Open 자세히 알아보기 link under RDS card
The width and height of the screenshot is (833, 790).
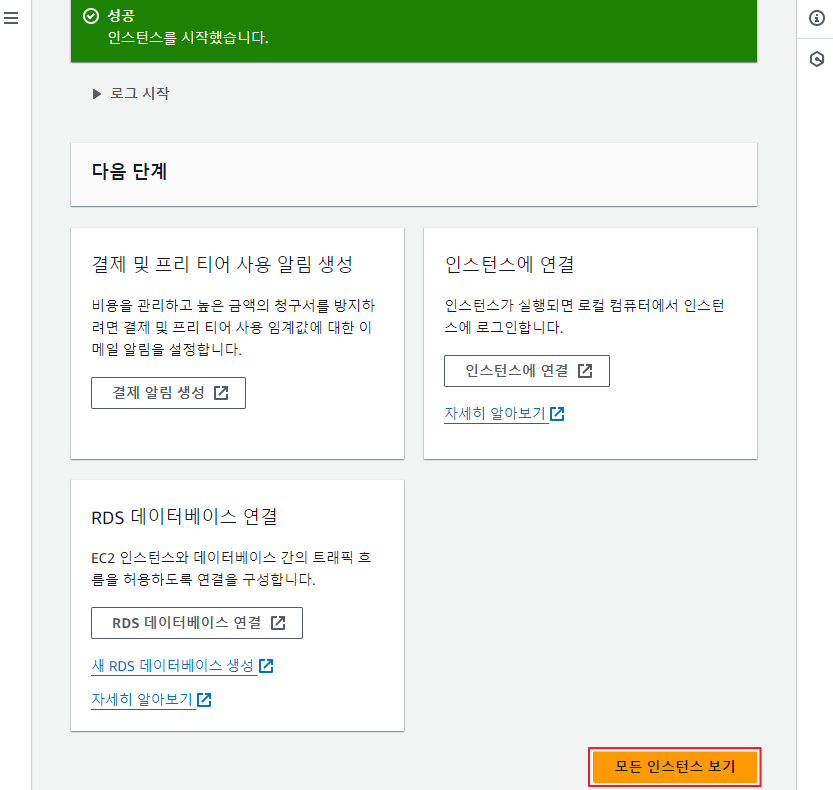point(151,700)
